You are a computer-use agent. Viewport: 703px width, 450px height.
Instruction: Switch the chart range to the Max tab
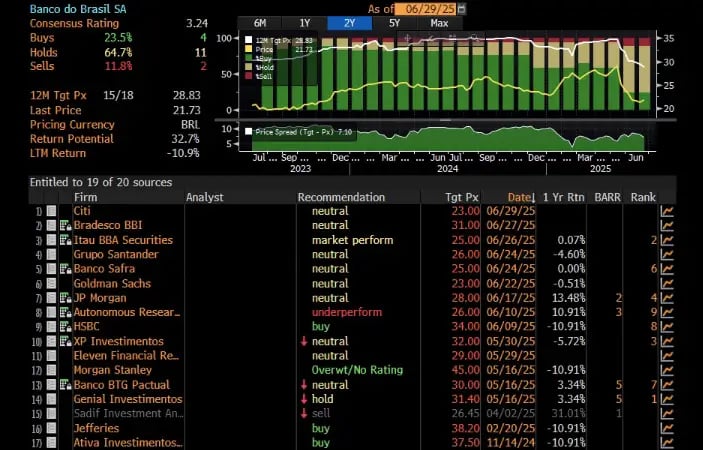coord(439,23)
